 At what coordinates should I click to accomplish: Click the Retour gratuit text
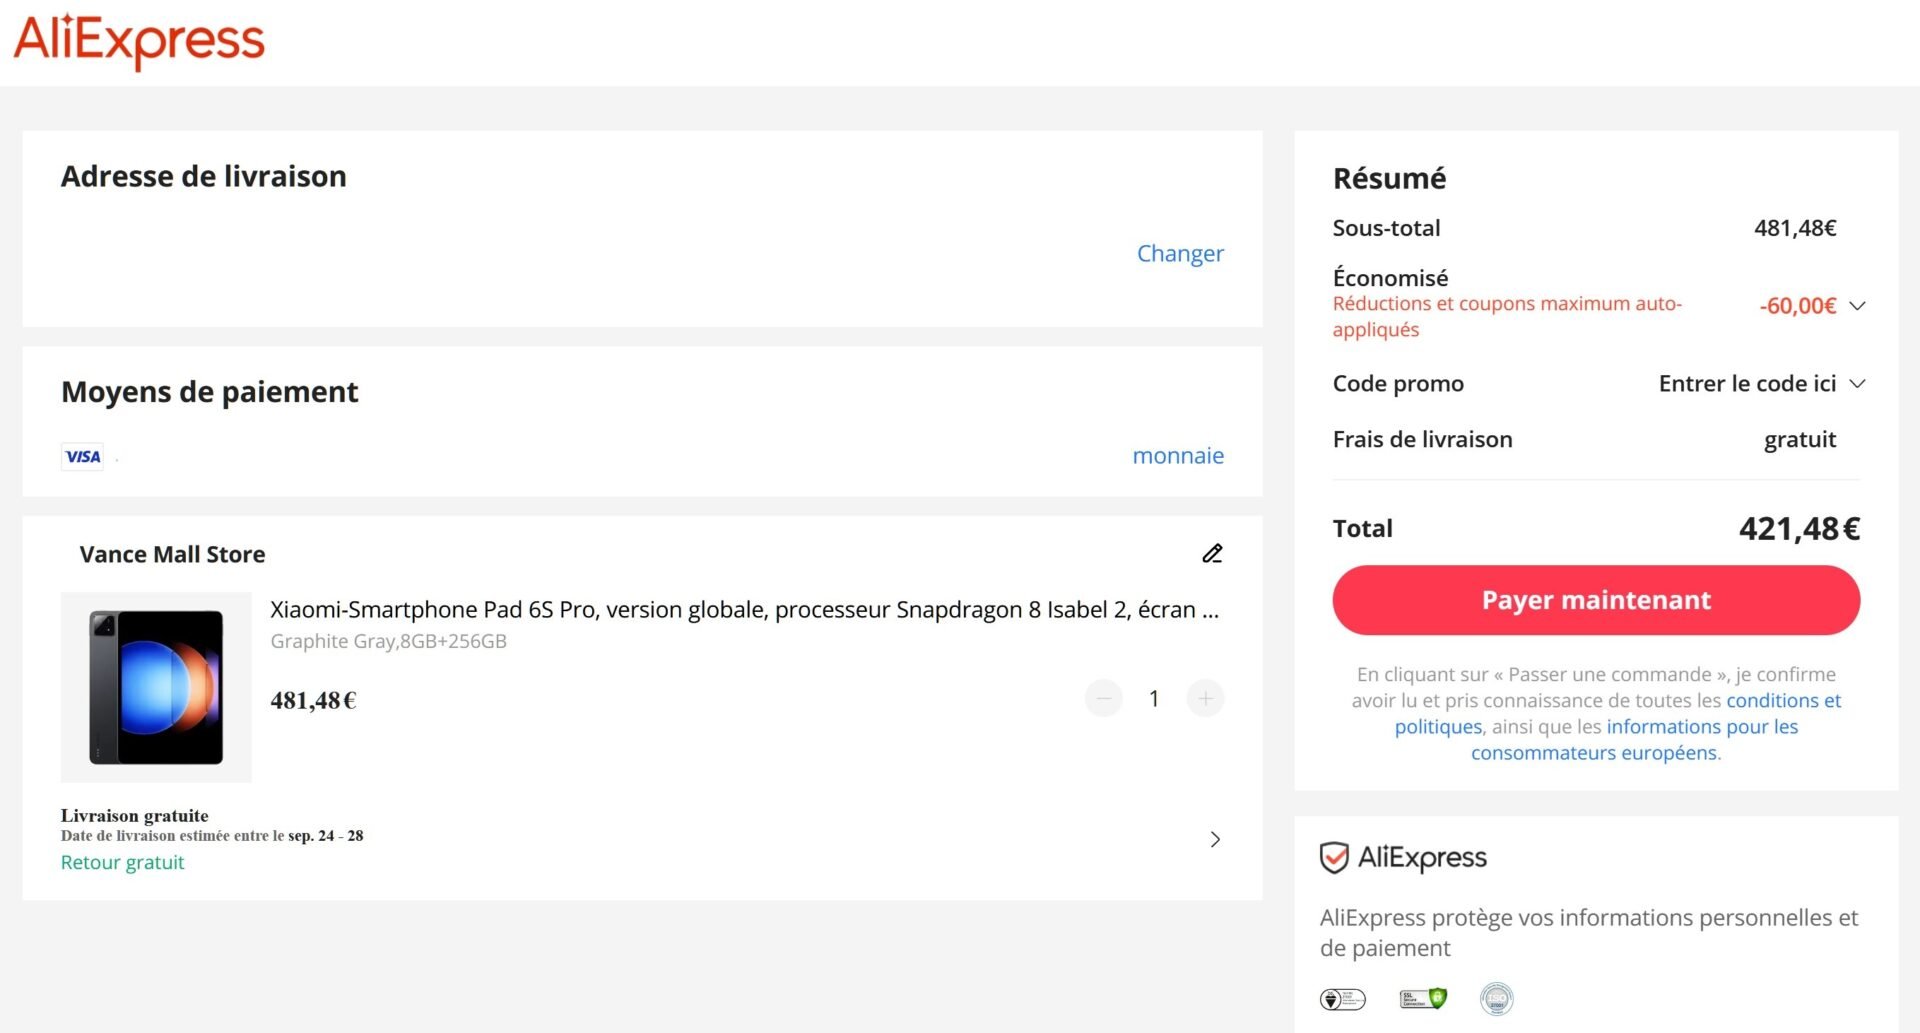coord(122,863)
